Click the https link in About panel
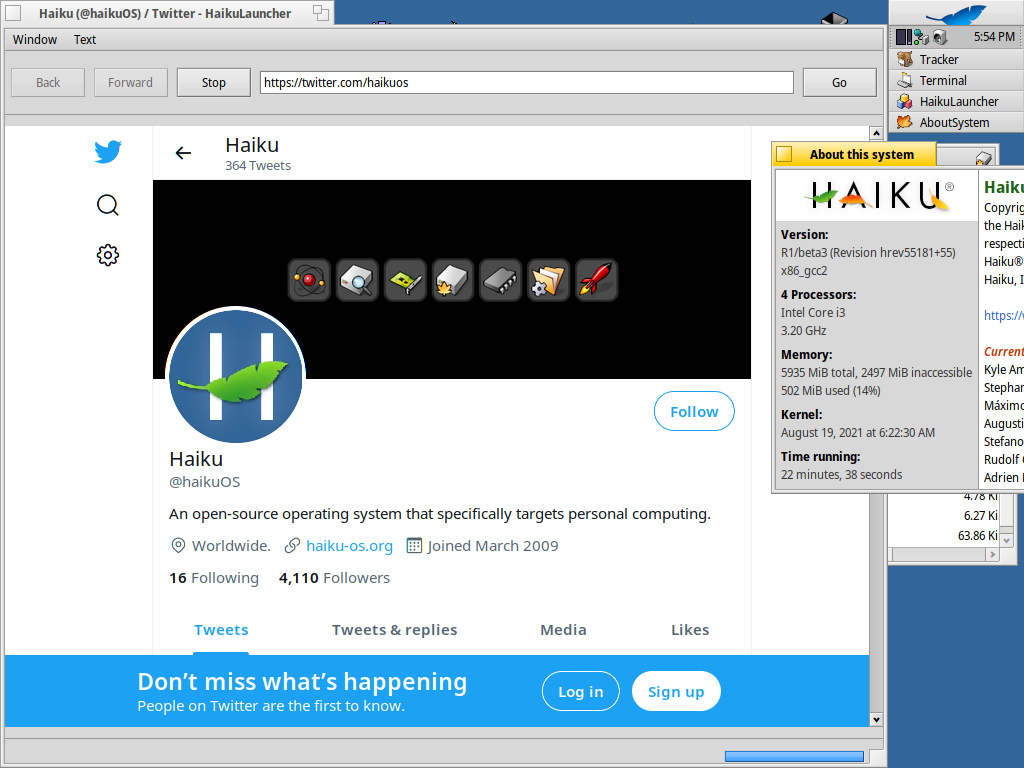 click(x=1004, y=315)
